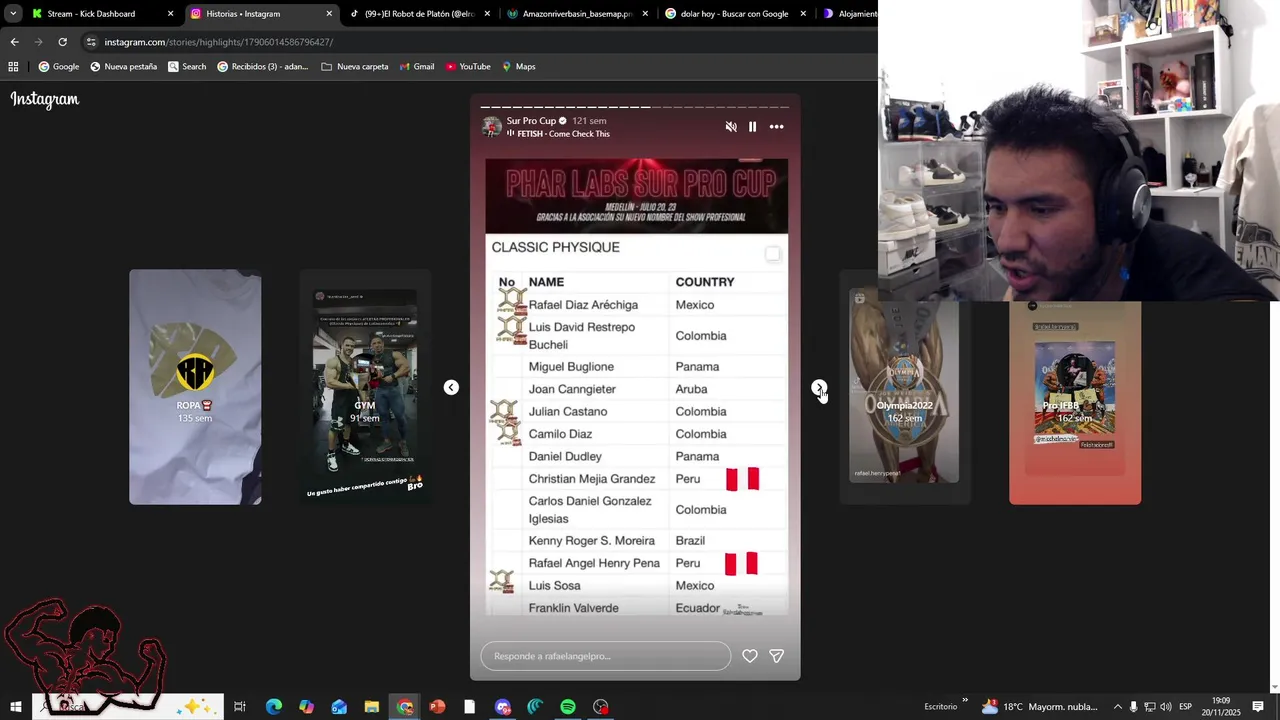The height and width of the screenshot is (720, 1280).
Task: Open File Explorer from the taskbar
Action: pos(371,707)
